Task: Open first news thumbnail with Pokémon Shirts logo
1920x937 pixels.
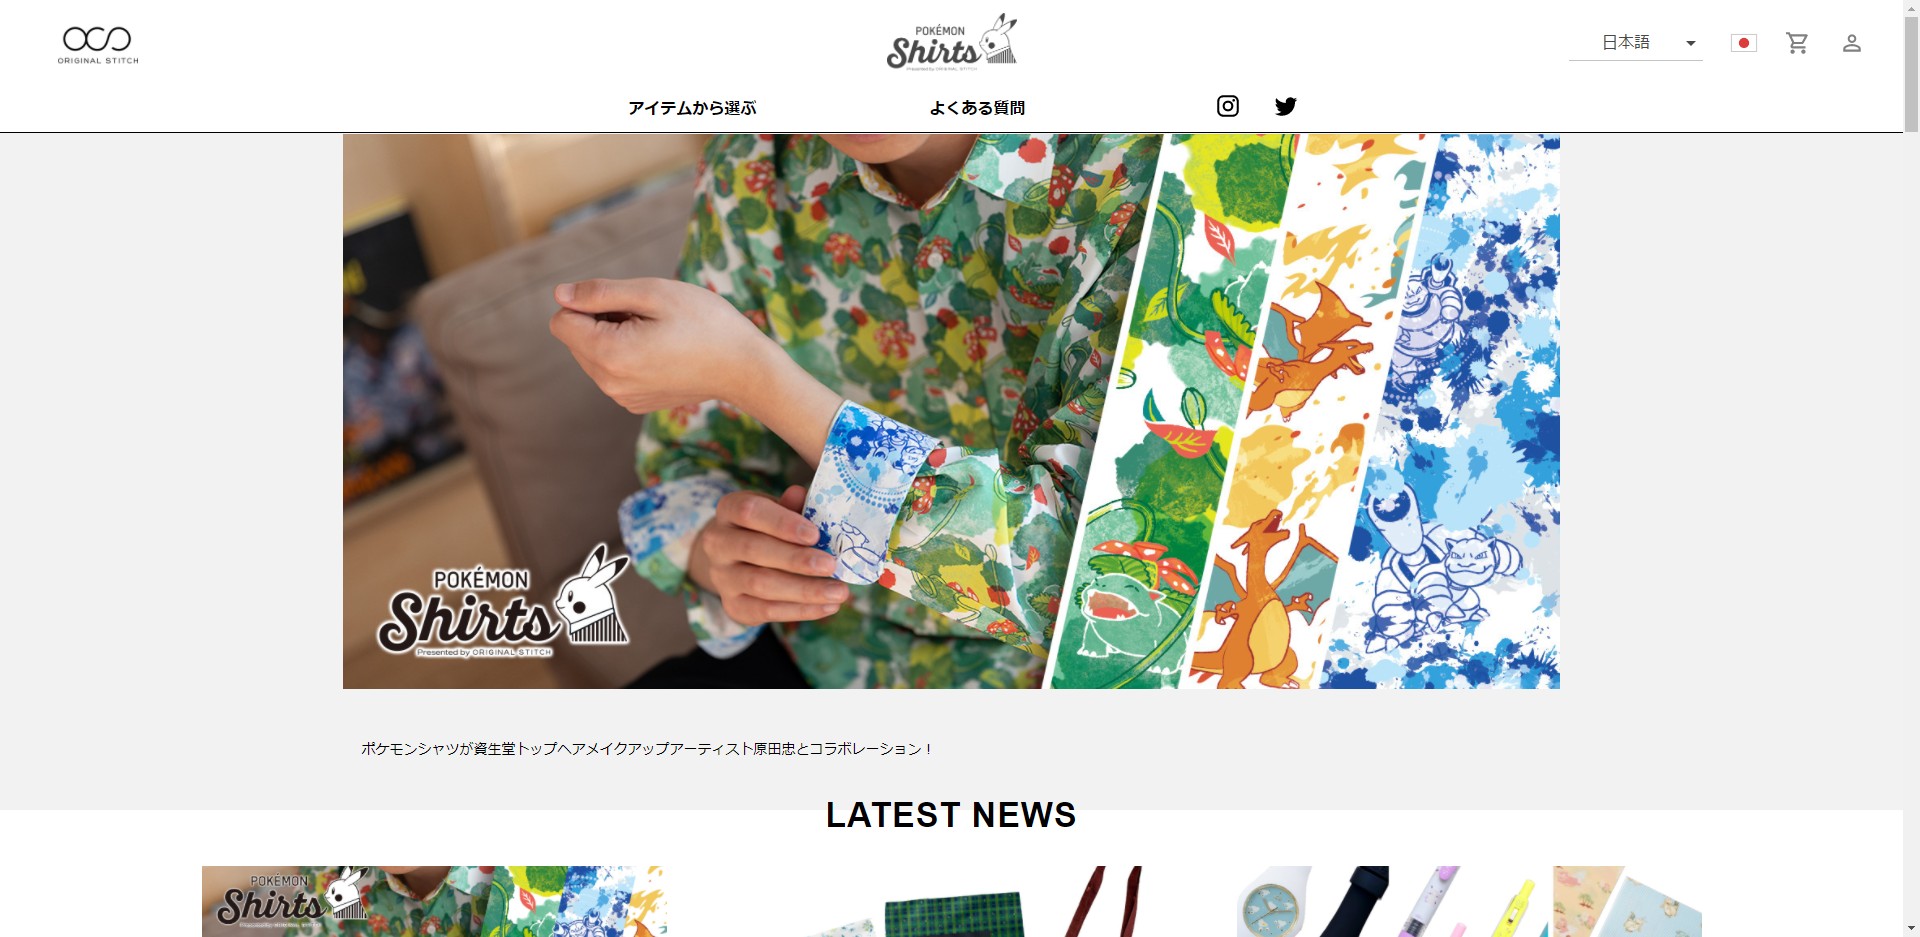Action: pos(434,901)
